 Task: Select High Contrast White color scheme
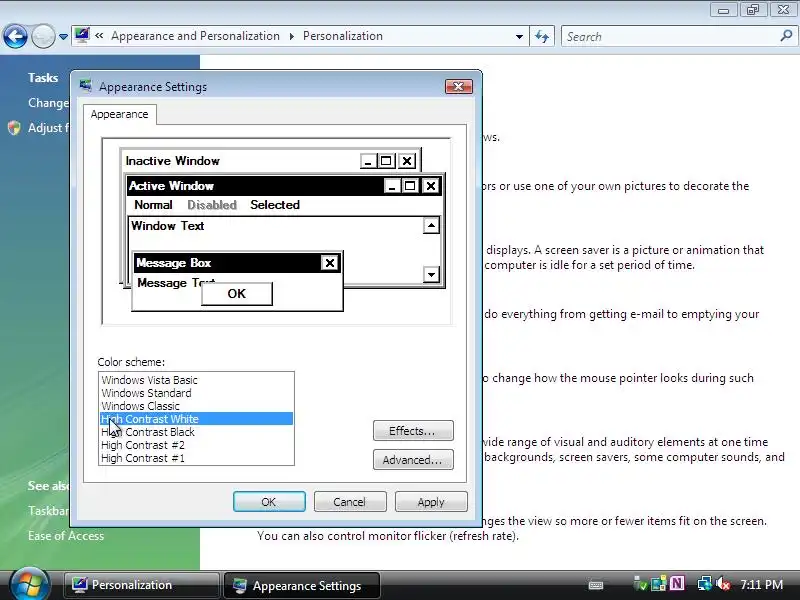coord(196,419)
